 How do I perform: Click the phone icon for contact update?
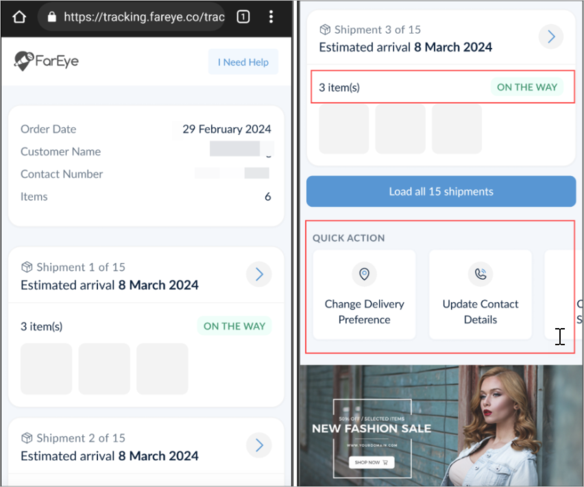[x=480, y=274]
